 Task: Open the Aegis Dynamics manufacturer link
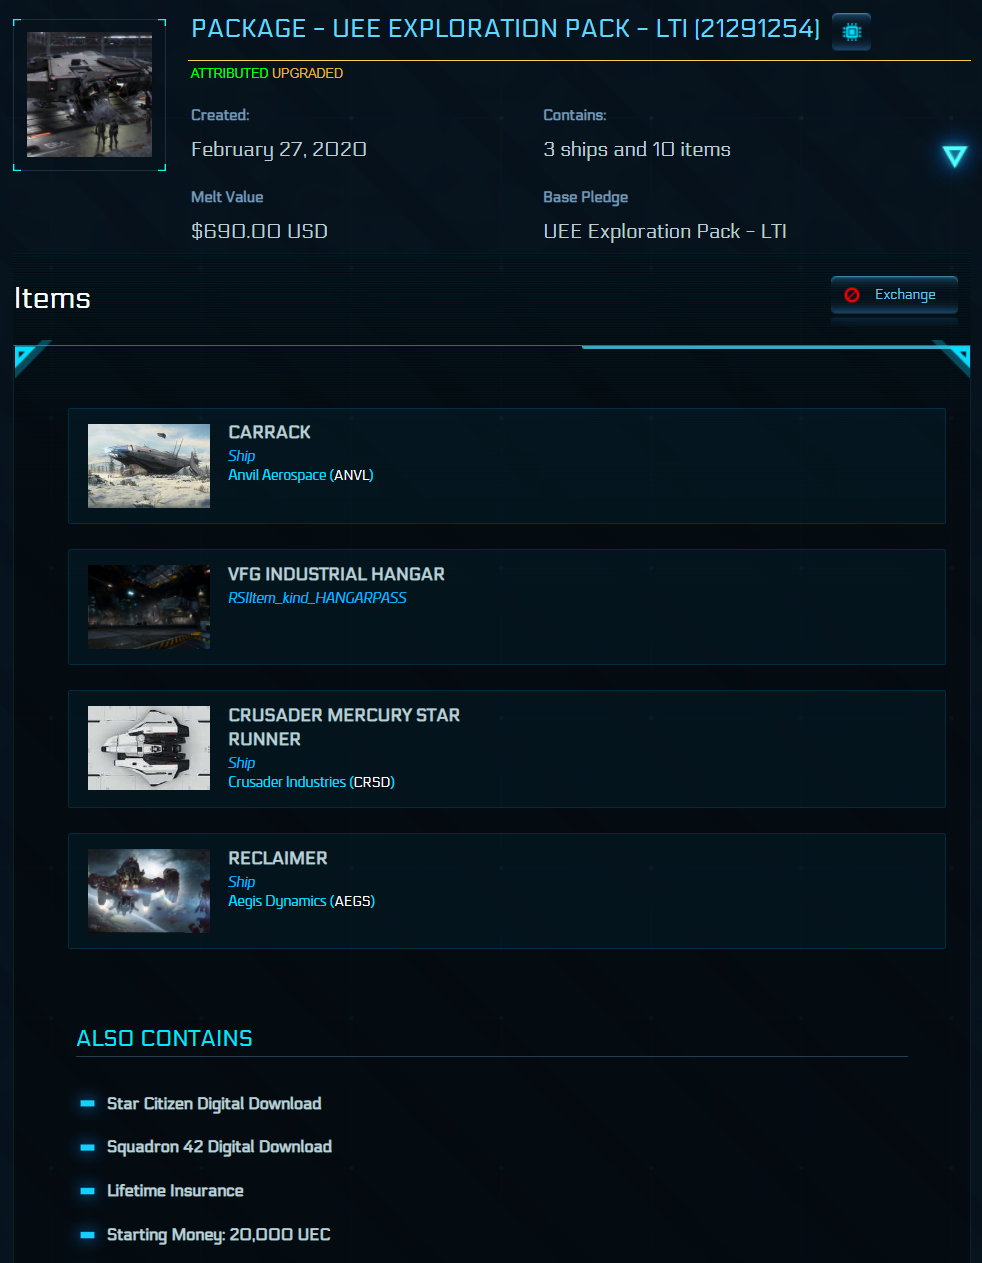tap(277, 901)
